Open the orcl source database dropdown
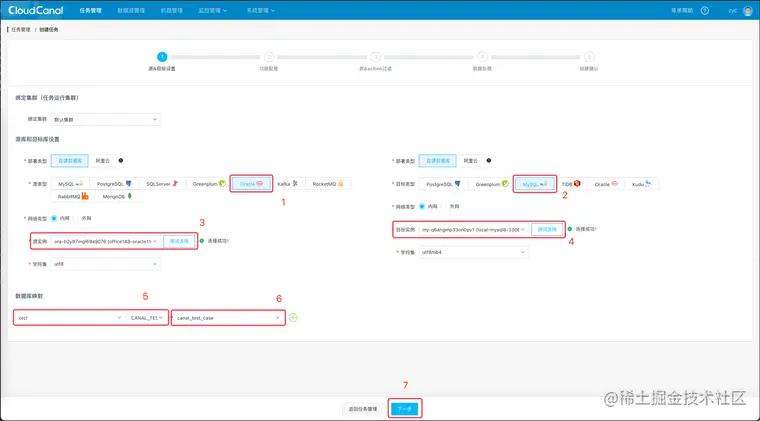The width and height of the screenshot is (760, 421). (69, 318)
